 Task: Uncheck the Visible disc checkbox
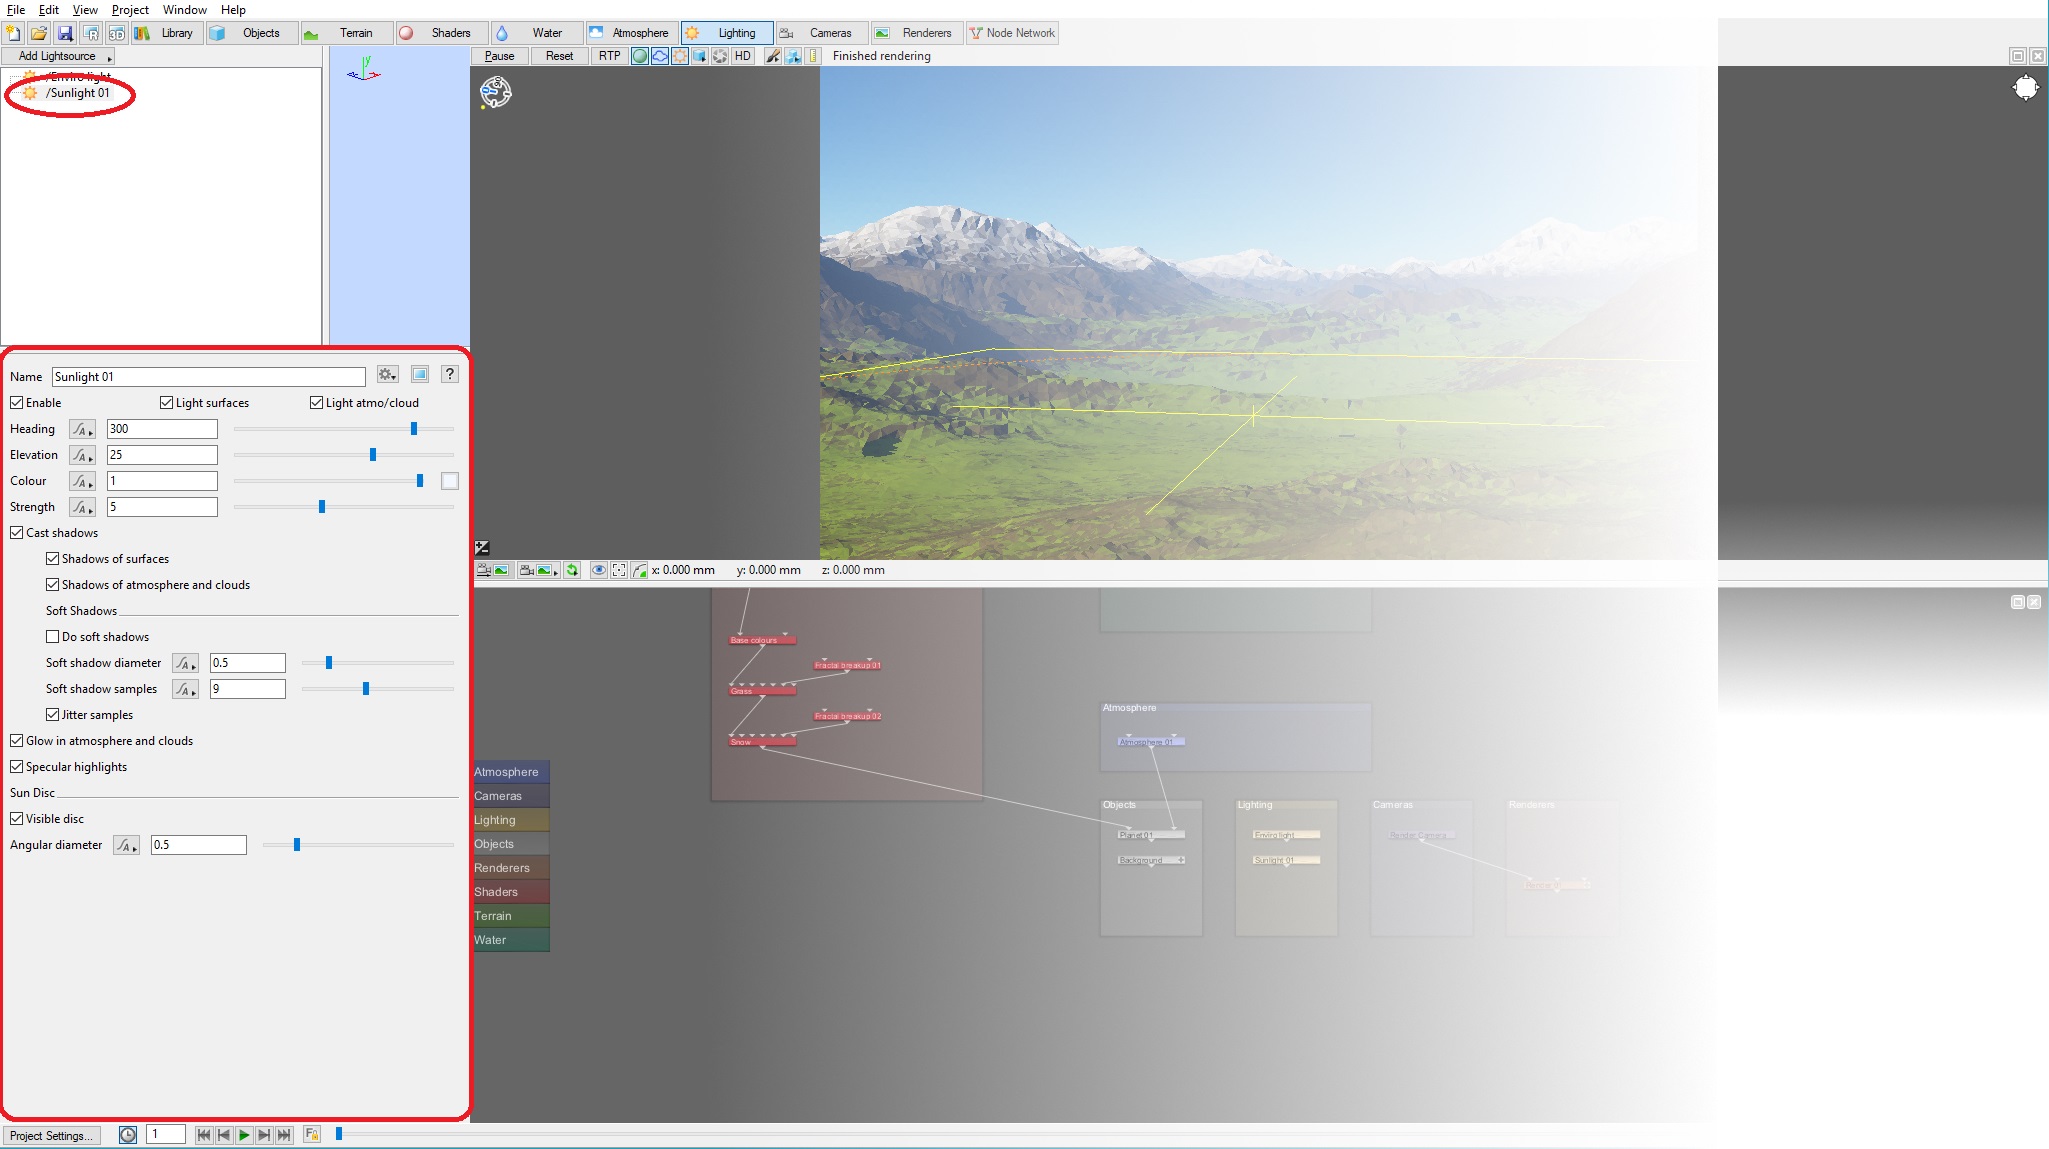click(17, 819)
